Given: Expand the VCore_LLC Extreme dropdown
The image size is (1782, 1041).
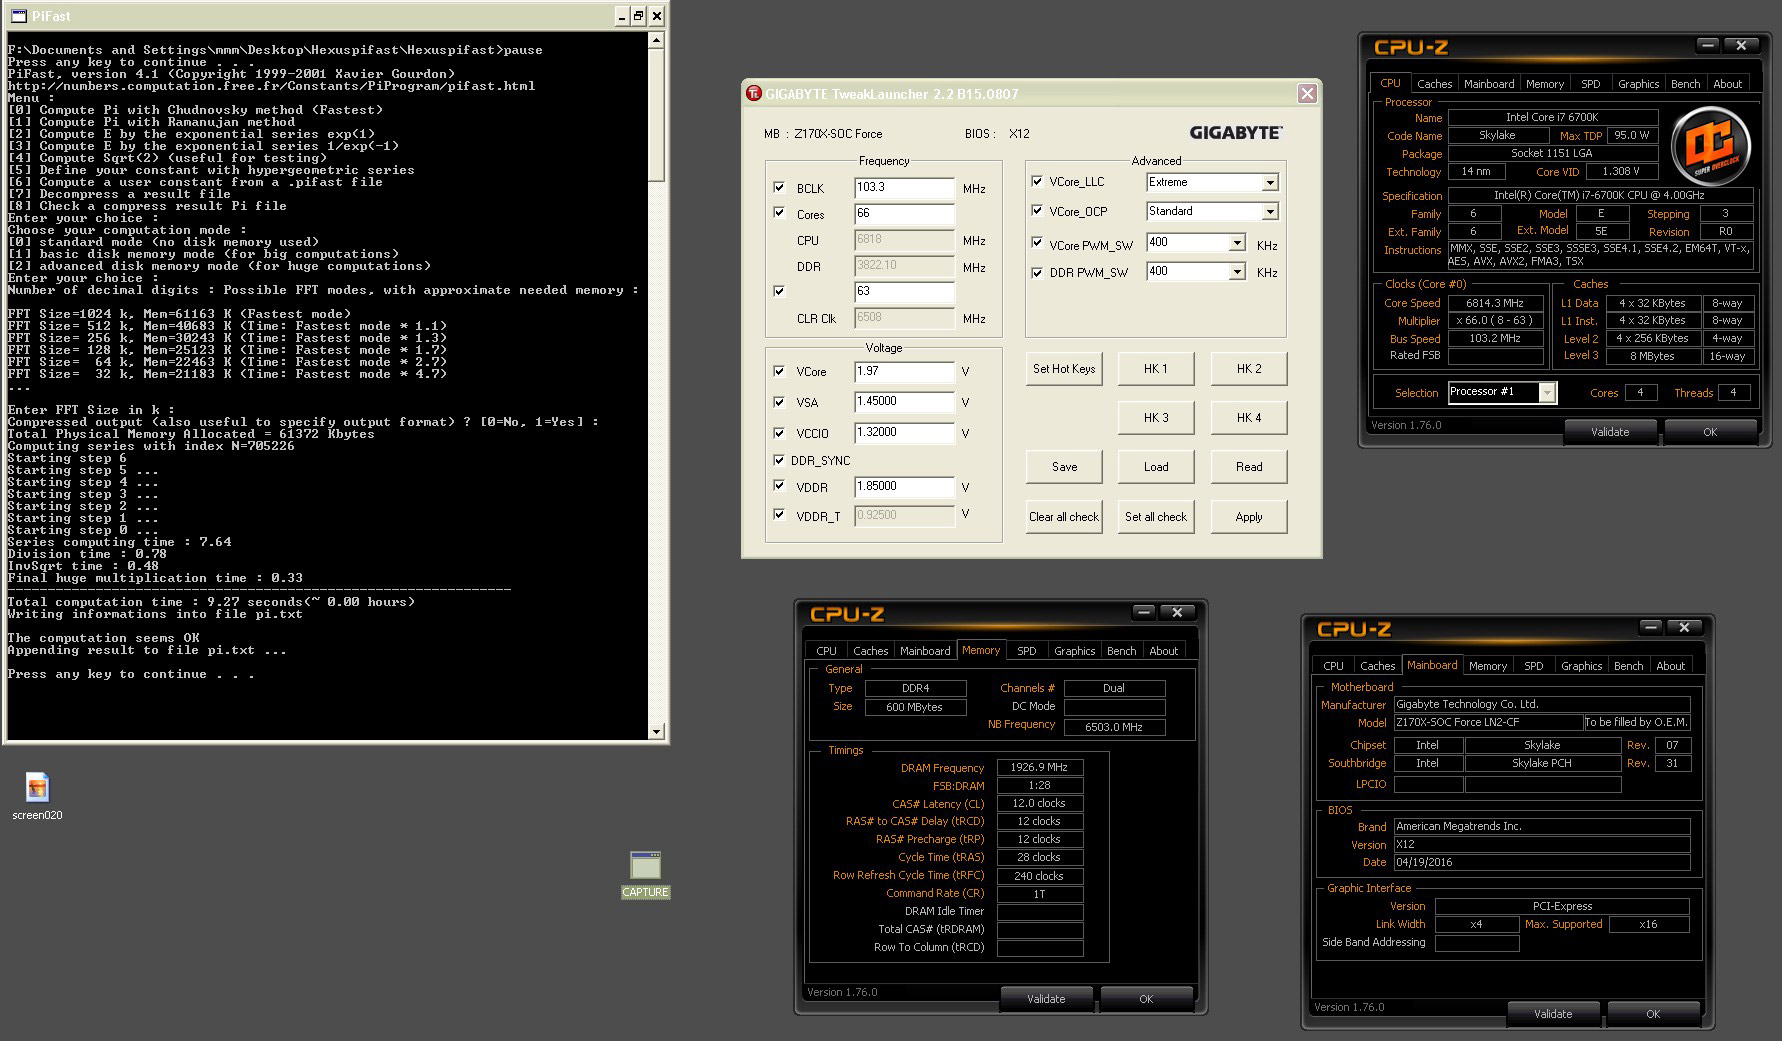Looking at the screenshot, I should (1269, 183).
